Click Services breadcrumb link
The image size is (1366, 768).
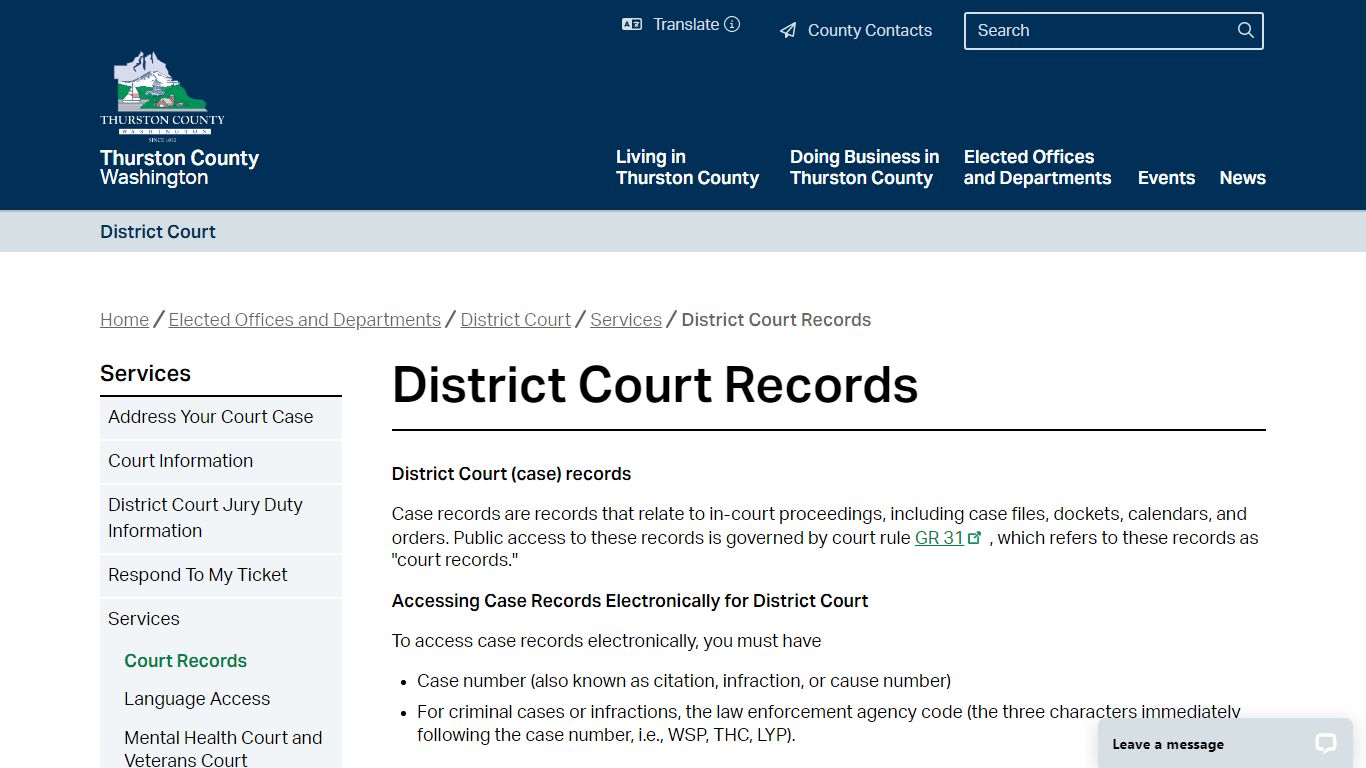coord(626,320)
